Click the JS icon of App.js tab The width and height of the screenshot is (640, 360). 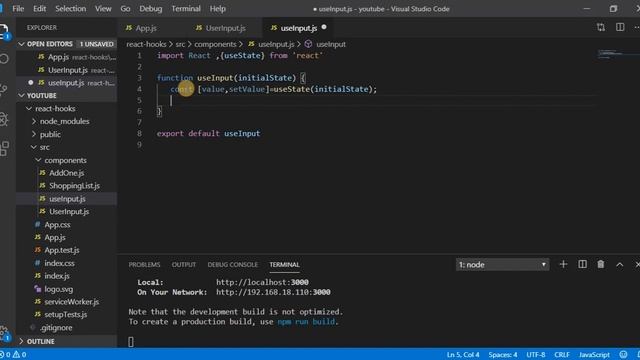click(129, 28)
